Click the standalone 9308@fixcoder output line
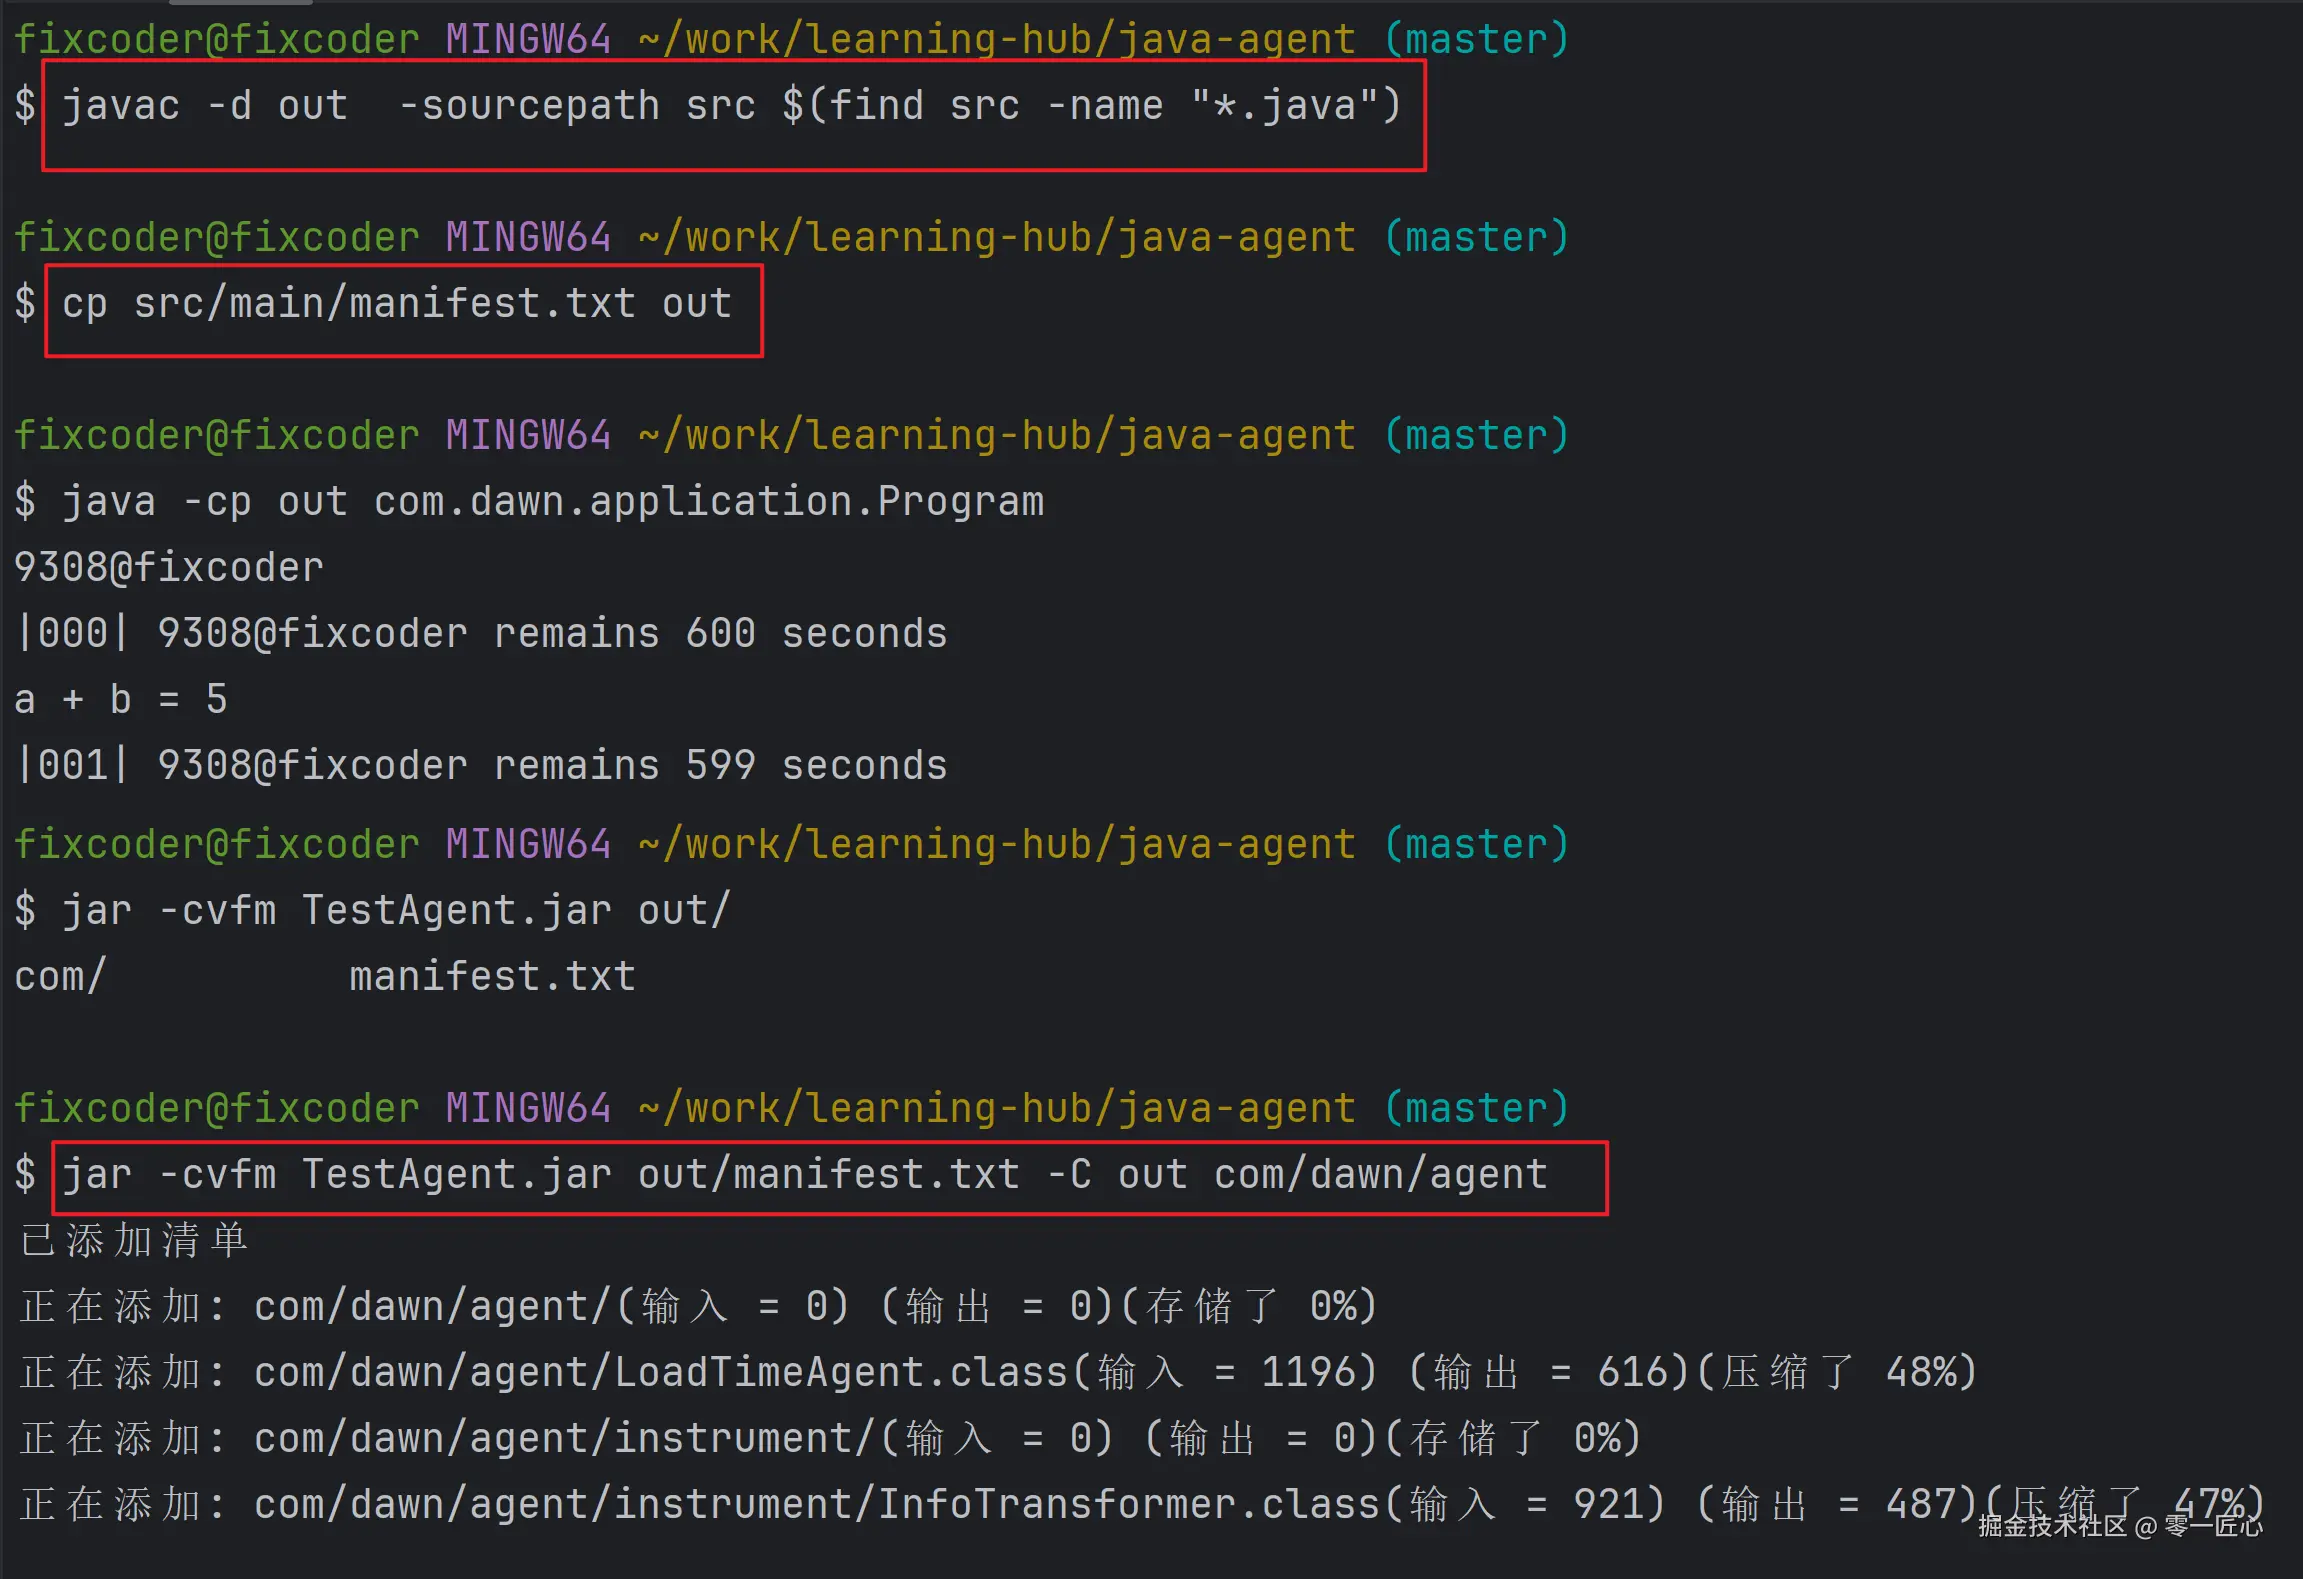The width and height of the screenshot is (2303, 1579). 168,568
